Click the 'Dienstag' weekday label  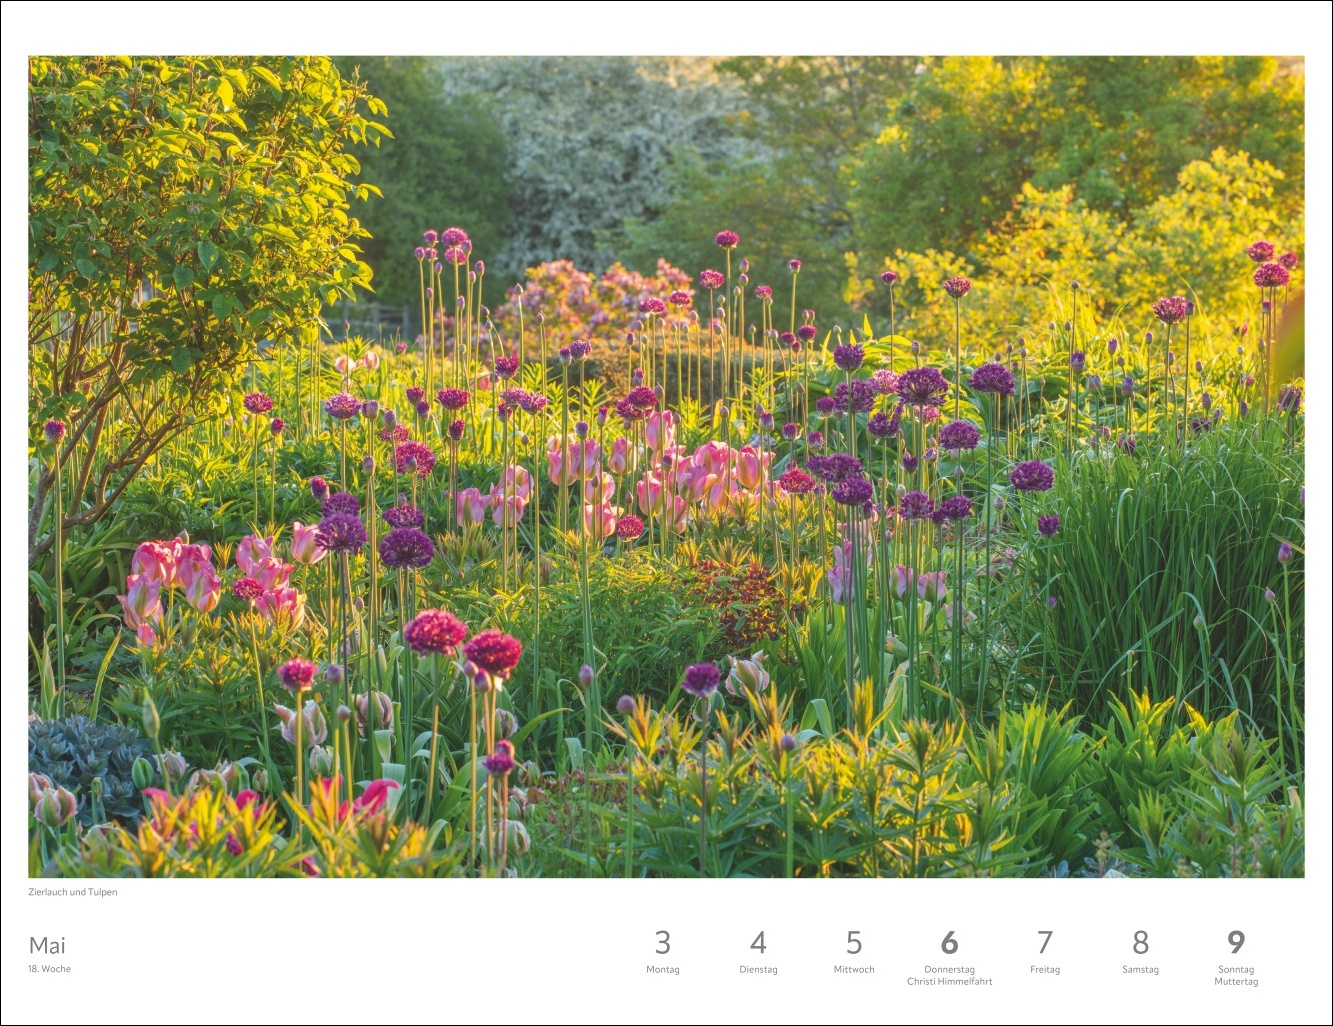pyautogui.click(x=758, y=969)
